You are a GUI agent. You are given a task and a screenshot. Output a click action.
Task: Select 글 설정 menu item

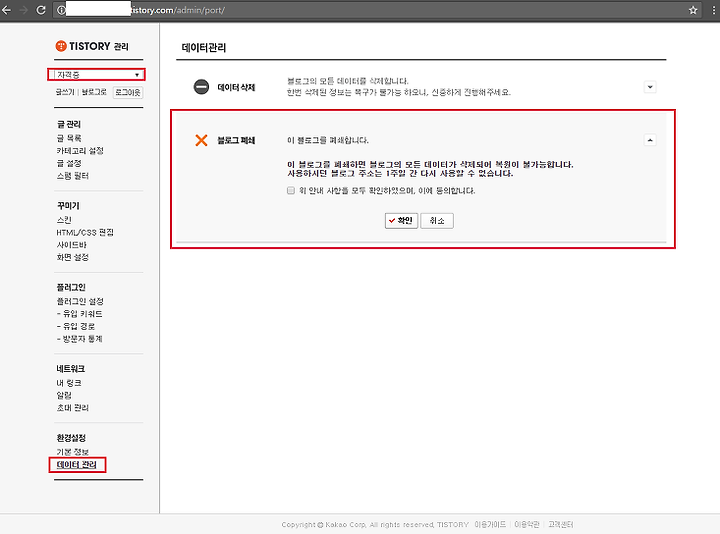69,163
